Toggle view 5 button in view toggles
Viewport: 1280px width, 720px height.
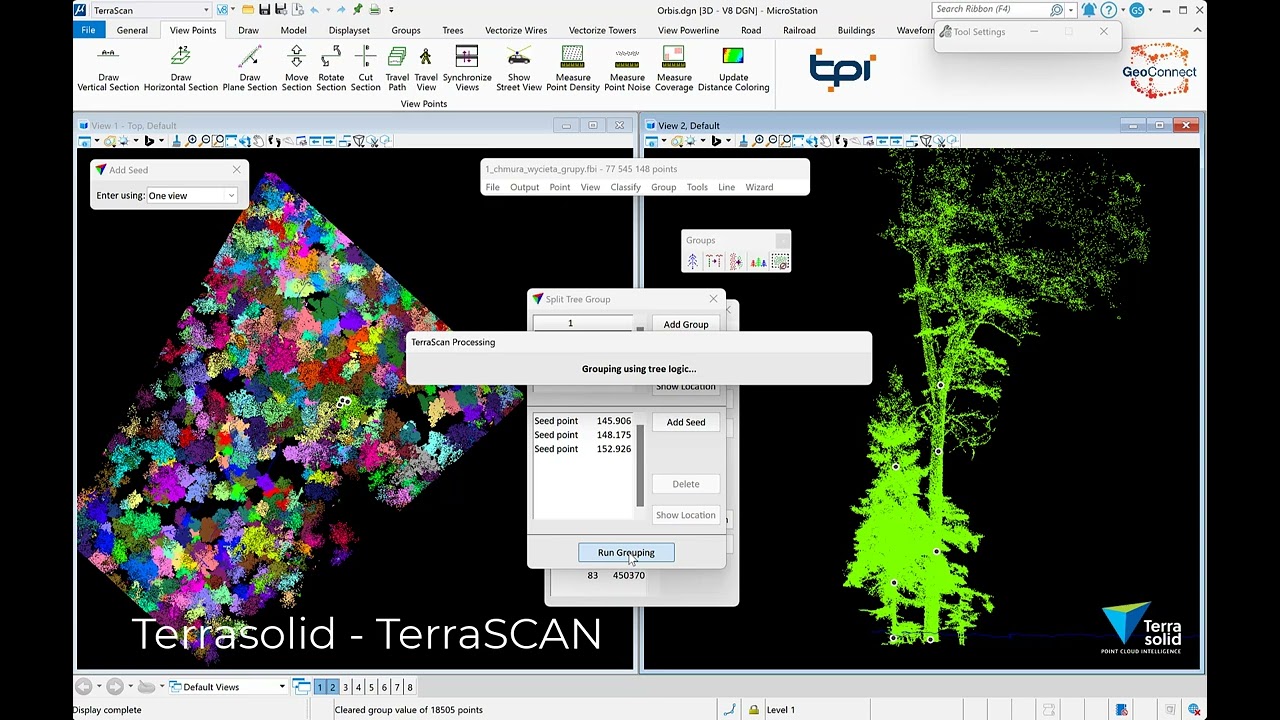click(x=371, y=687)
